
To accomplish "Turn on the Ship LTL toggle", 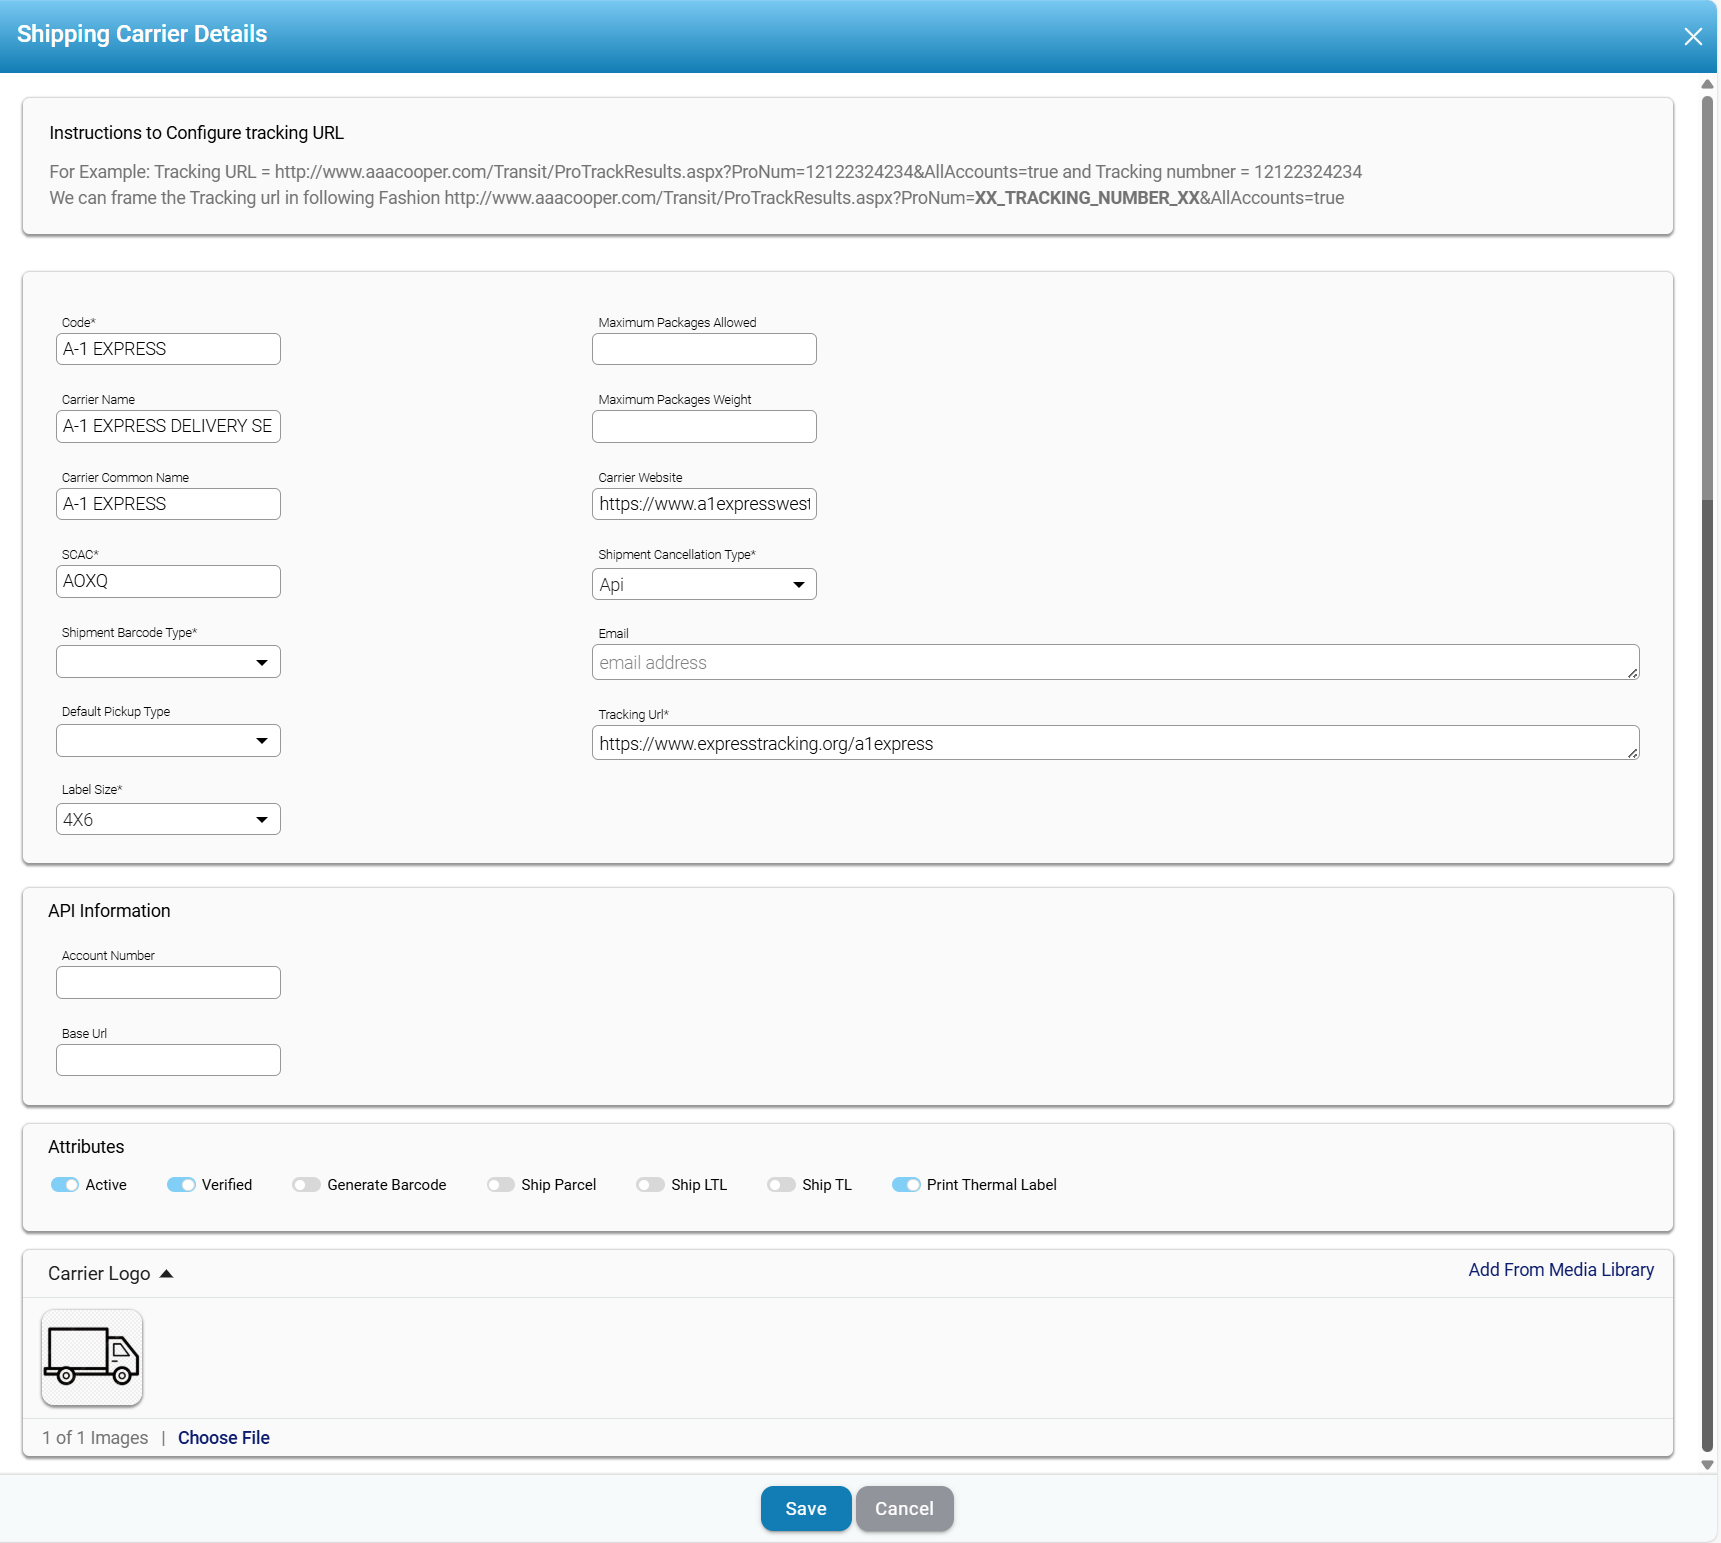I will coord(650,1185).
